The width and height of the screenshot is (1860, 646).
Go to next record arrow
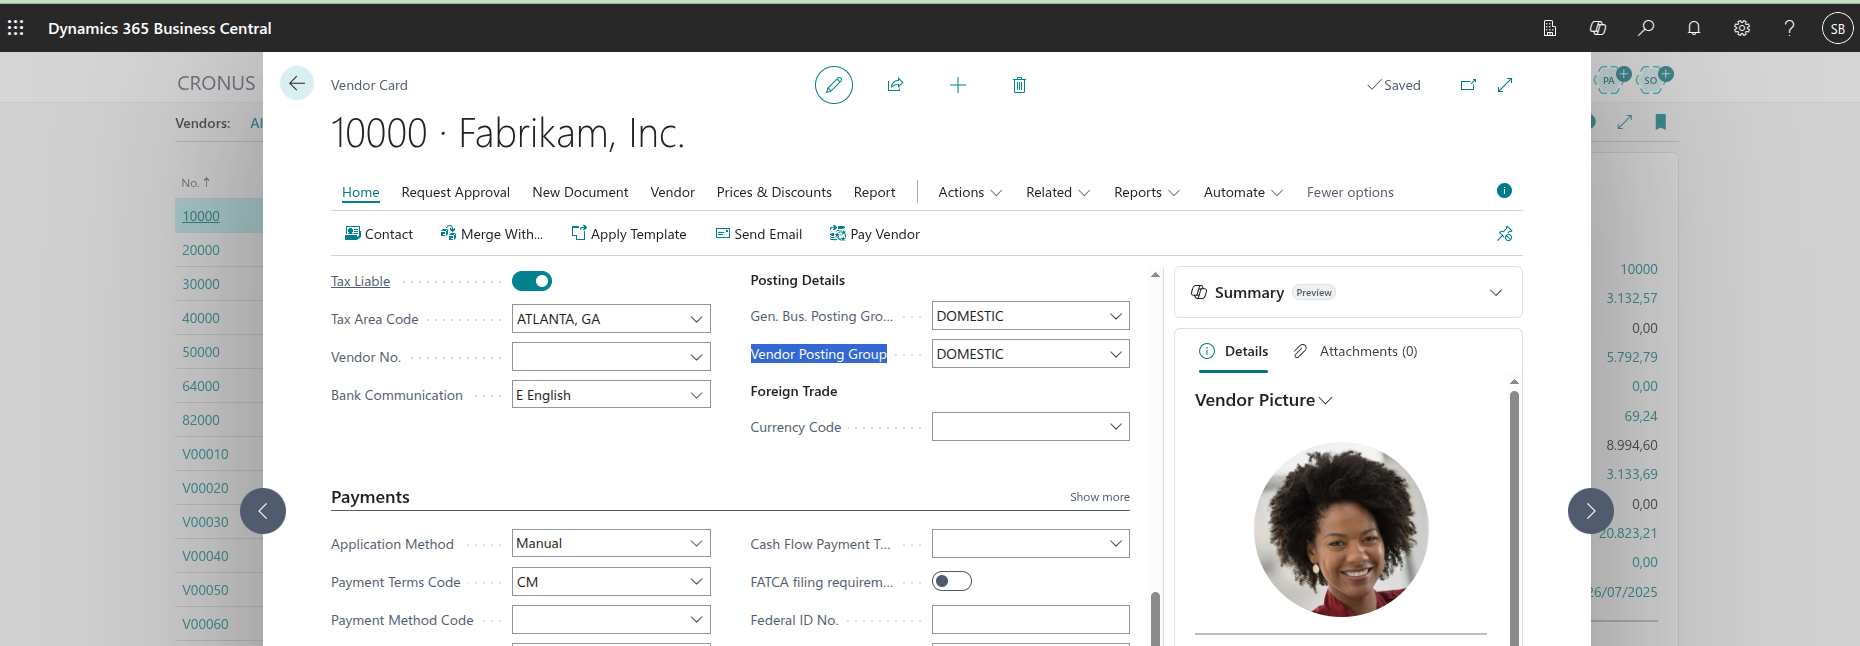coord(1591,511)
